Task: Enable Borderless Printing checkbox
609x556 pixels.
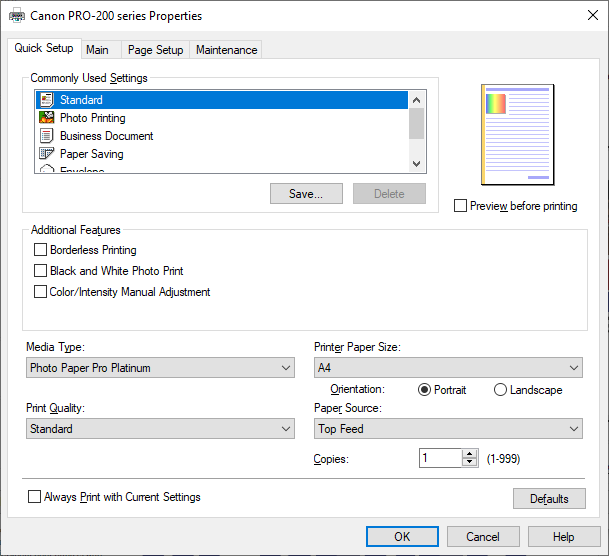Action: [40, 250]
